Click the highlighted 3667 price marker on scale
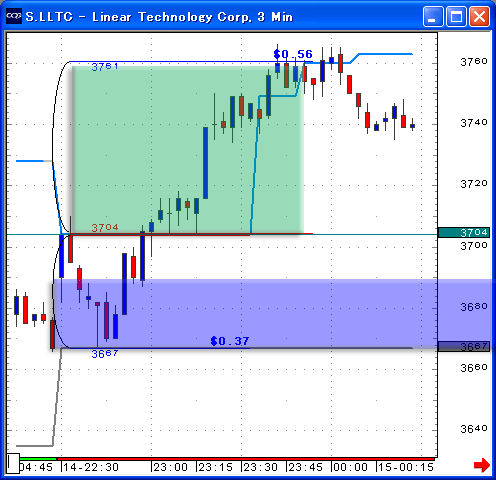This screenshot has height=480, width=496. click(464, 346)
